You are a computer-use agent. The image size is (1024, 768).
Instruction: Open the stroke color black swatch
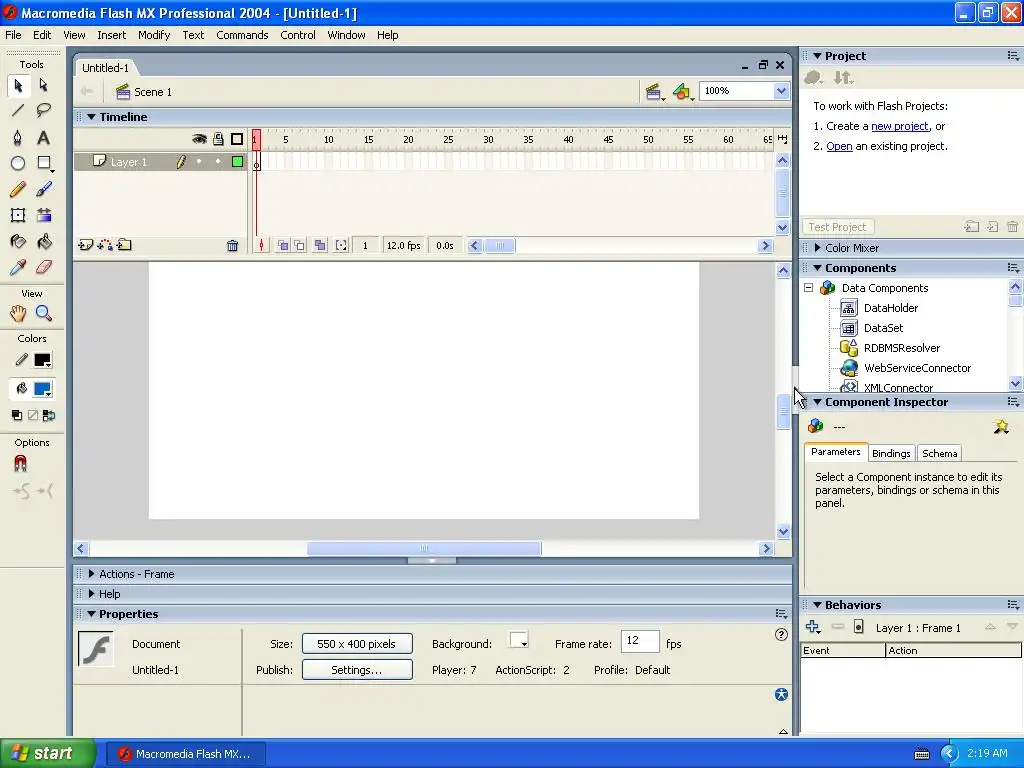pyautogui.click(x=42, y=360)
